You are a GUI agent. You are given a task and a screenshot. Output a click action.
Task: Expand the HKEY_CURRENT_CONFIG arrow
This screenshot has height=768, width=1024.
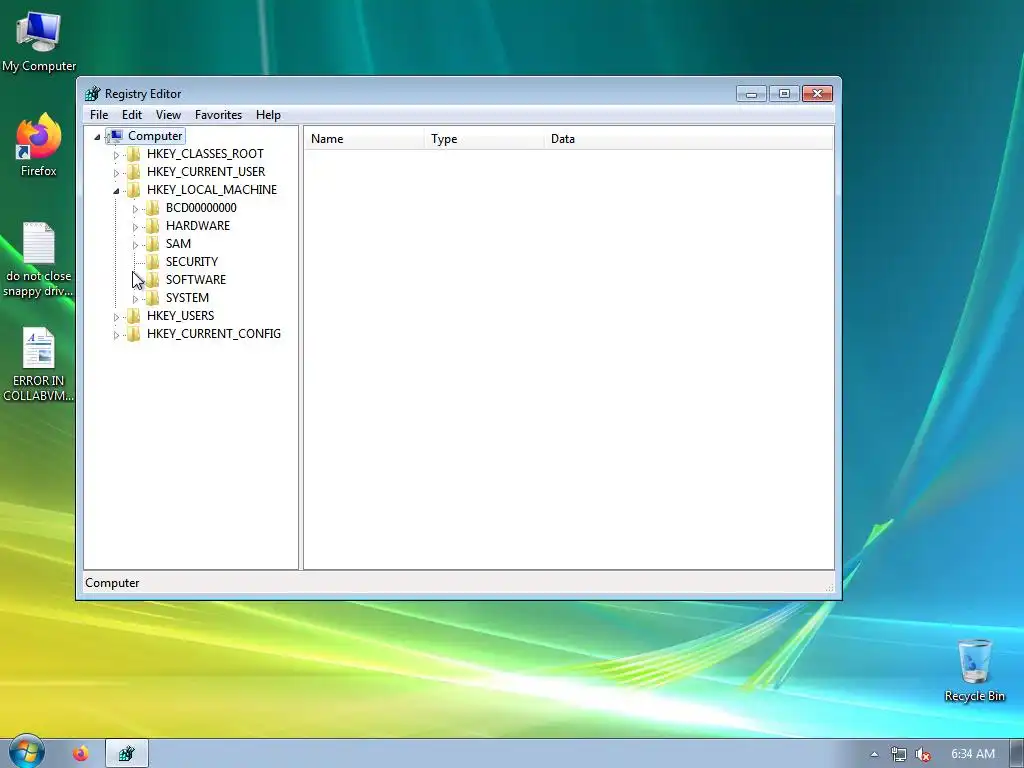click(116, 335)
